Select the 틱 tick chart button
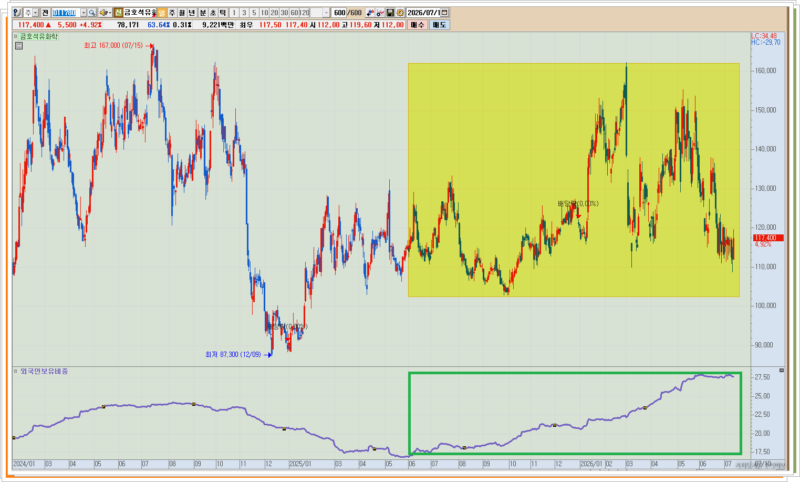Viewport: 800px width, 482px height. point(222,12)
